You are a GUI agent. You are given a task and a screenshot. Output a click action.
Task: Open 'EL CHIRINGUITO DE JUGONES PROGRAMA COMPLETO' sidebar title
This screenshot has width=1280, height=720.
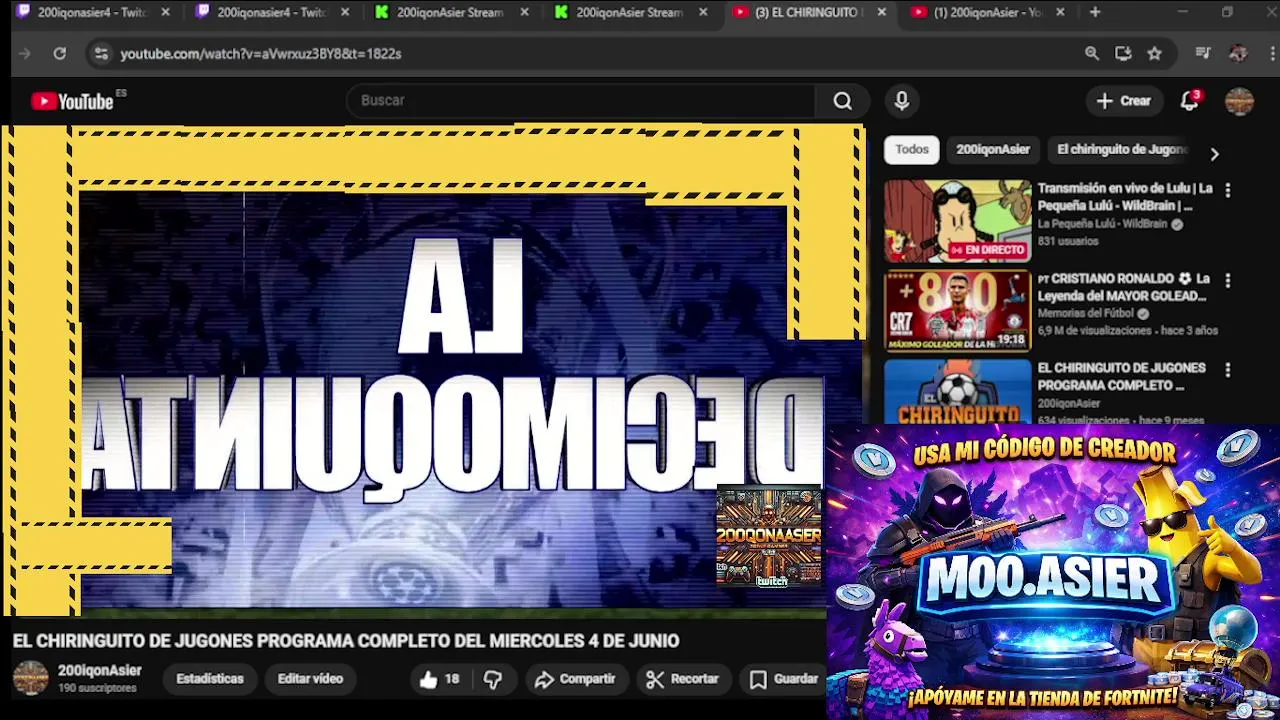[x=1122, y=377]
